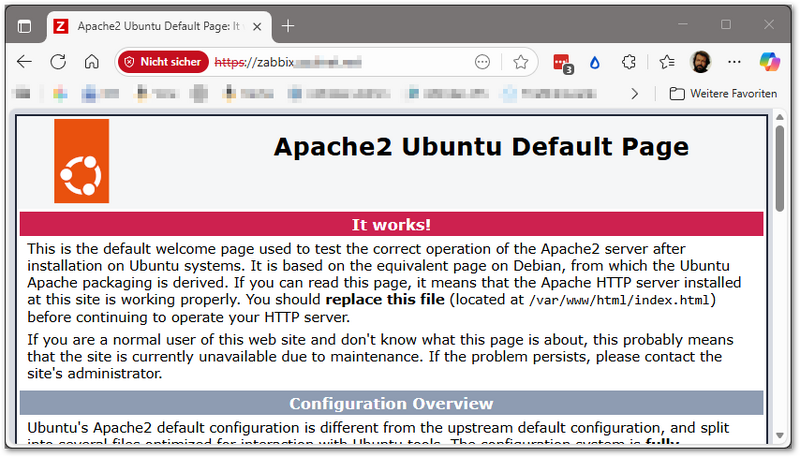
Task: Go to the home page
Action: pyautogui.click(x=91, y=62)
